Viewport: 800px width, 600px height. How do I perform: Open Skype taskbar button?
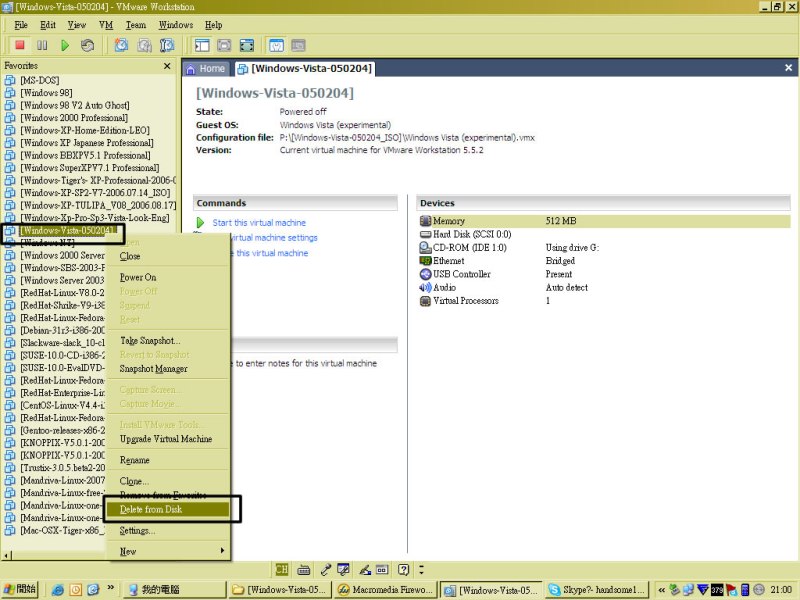pyautogui.click(x=597, y=589)
